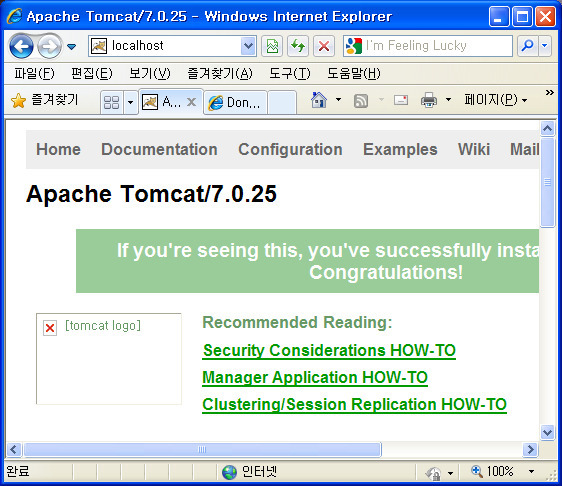The height and width of the screenshot is (486, 562).
Task: Click the 완료 status text
Action: click(x=18, y=471)
